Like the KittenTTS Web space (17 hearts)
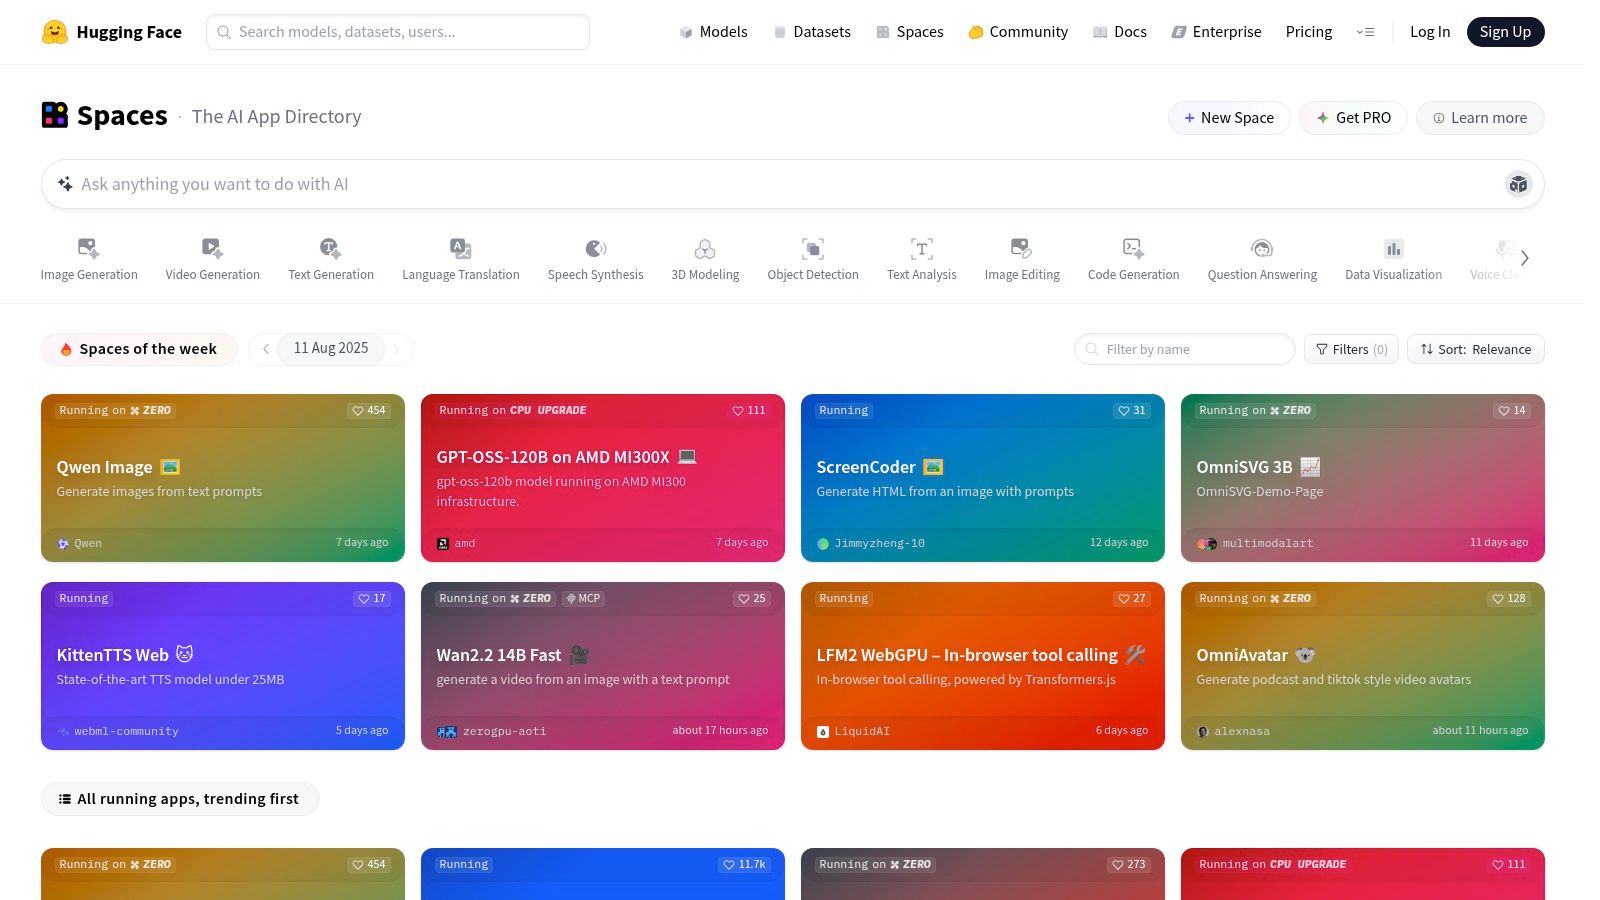The image size is (1600, 900). click(x=371, y=599)
